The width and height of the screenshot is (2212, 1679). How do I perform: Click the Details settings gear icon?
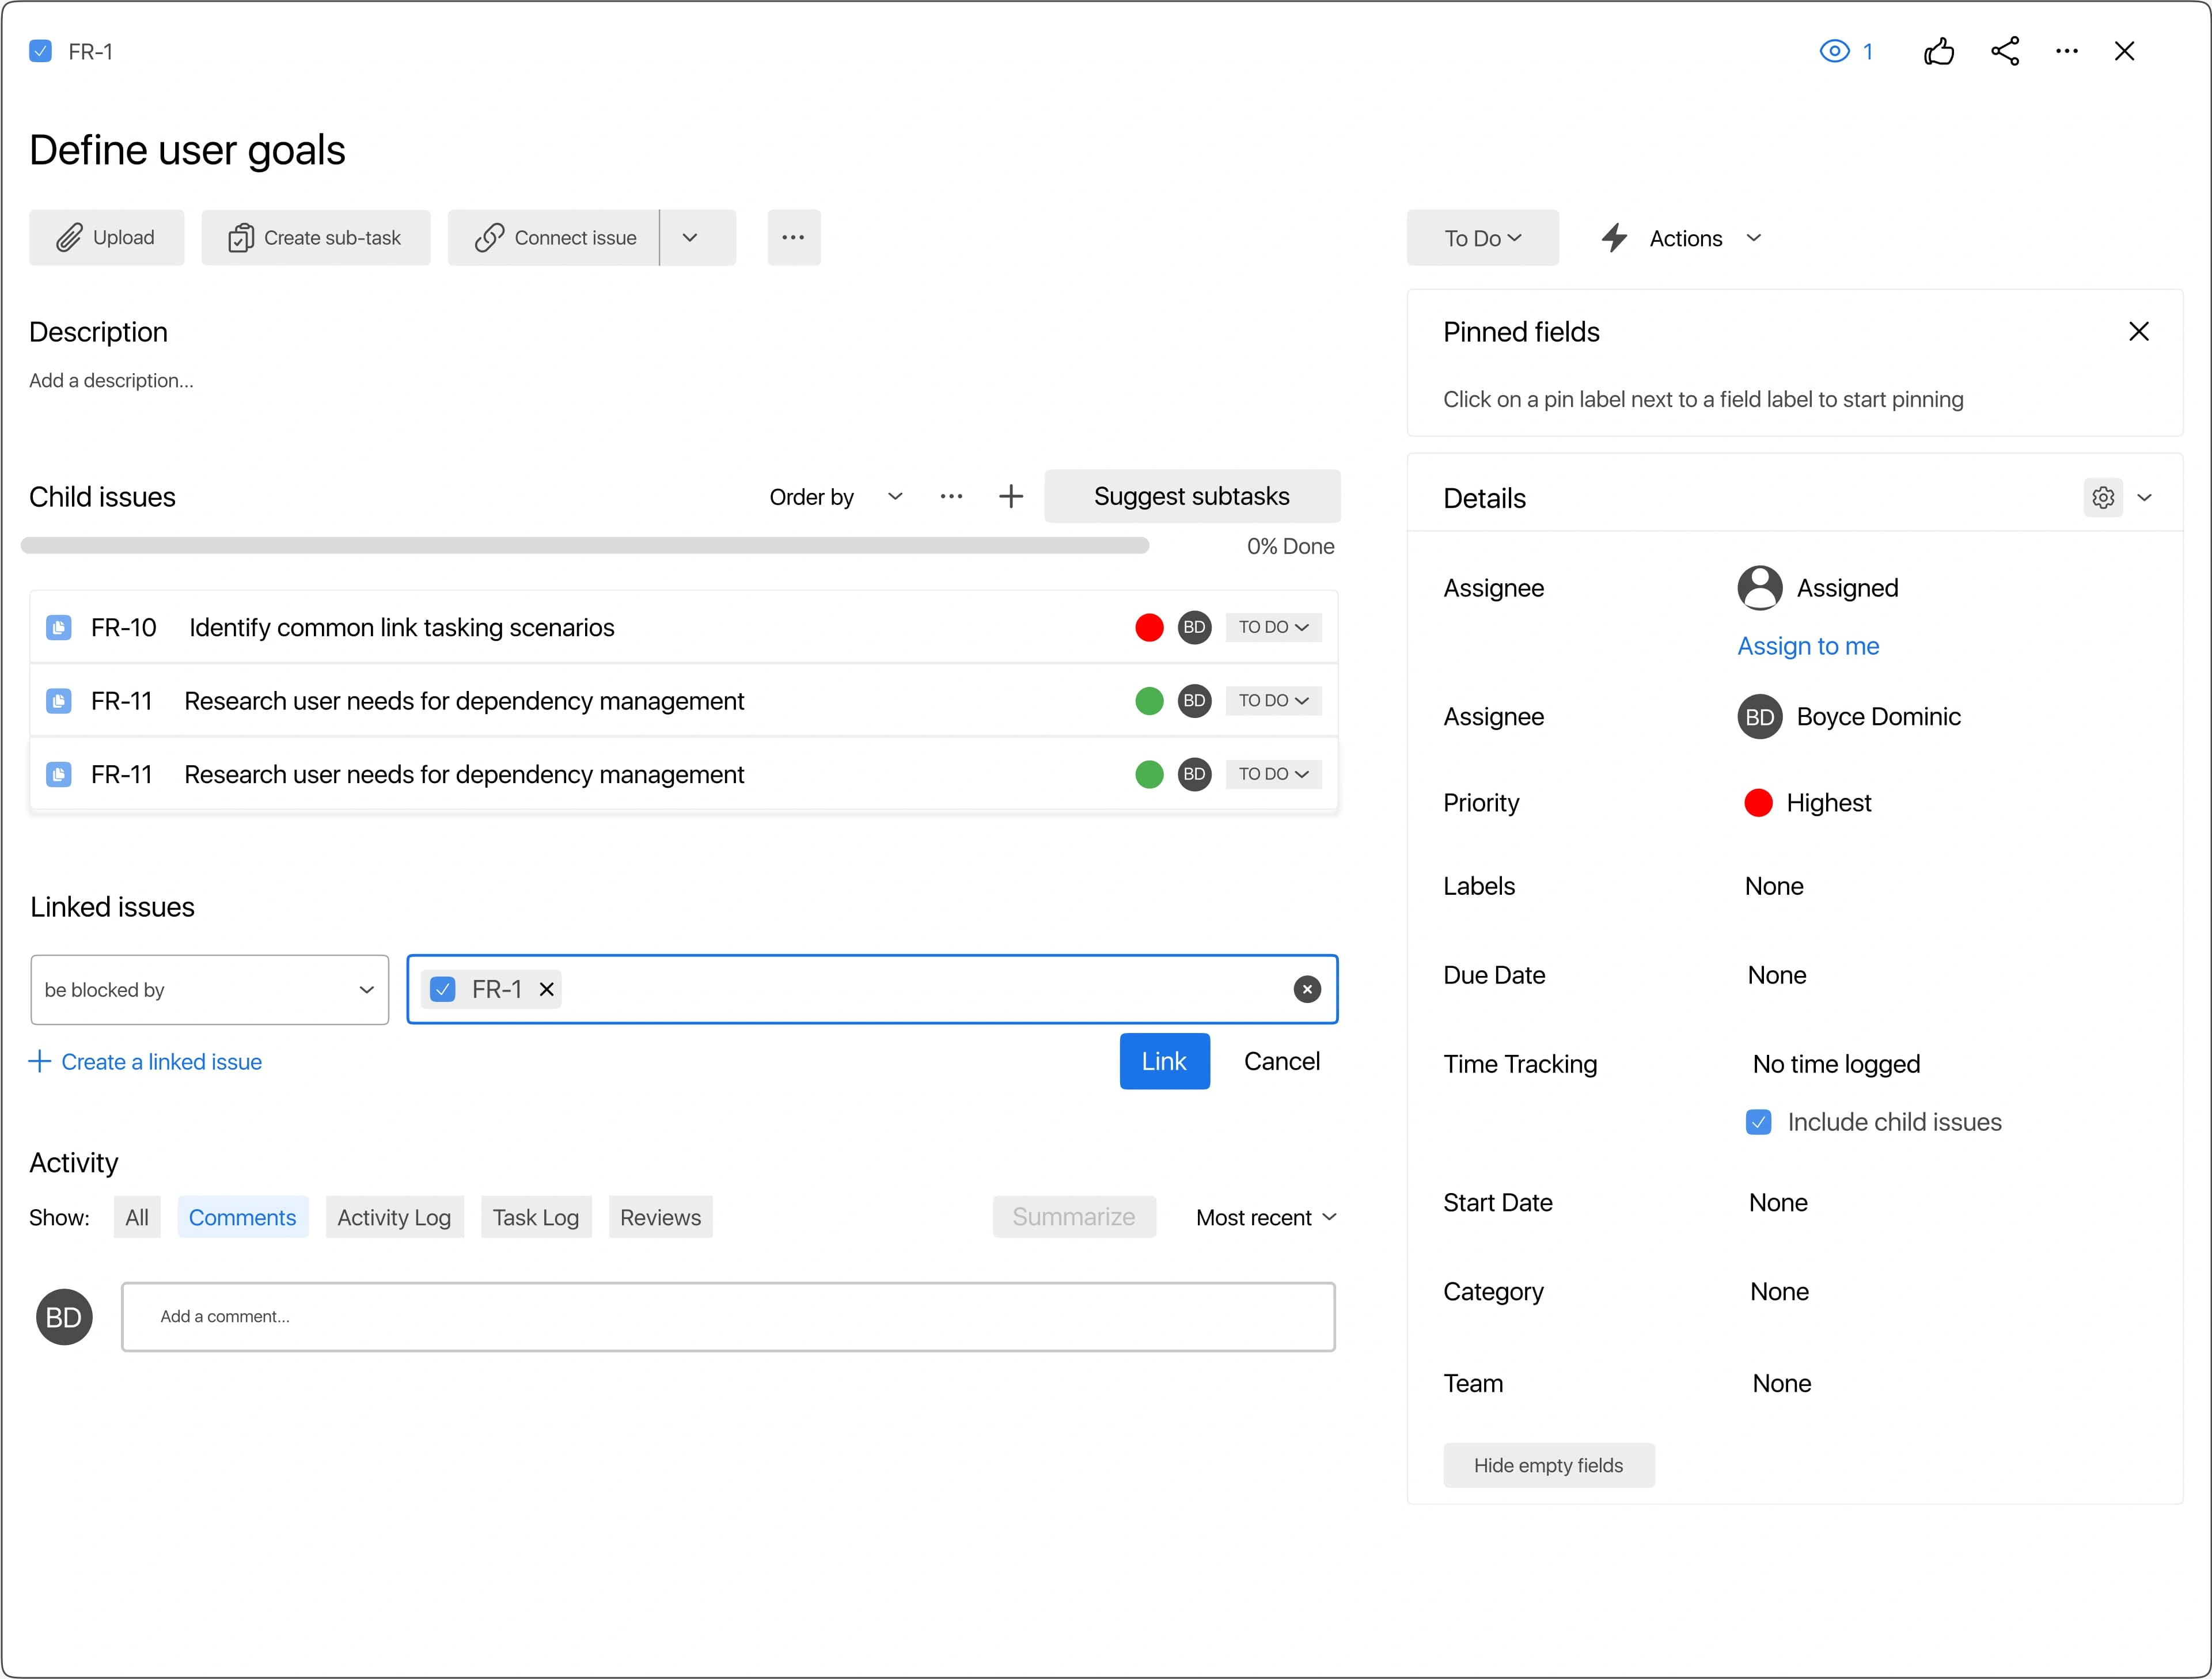pos(2102,498)
